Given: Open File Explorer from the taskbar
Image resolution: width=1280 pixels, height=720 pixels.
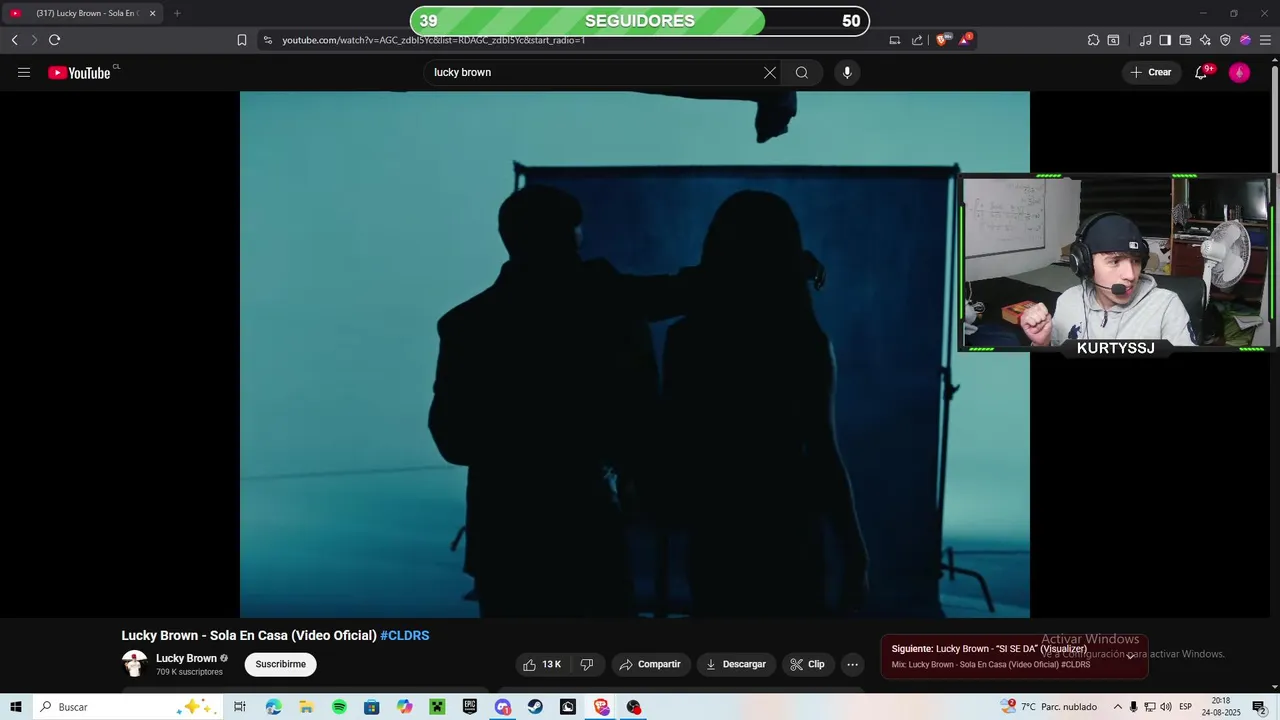Looking at the screenshot, I should (x=306, y=707).
